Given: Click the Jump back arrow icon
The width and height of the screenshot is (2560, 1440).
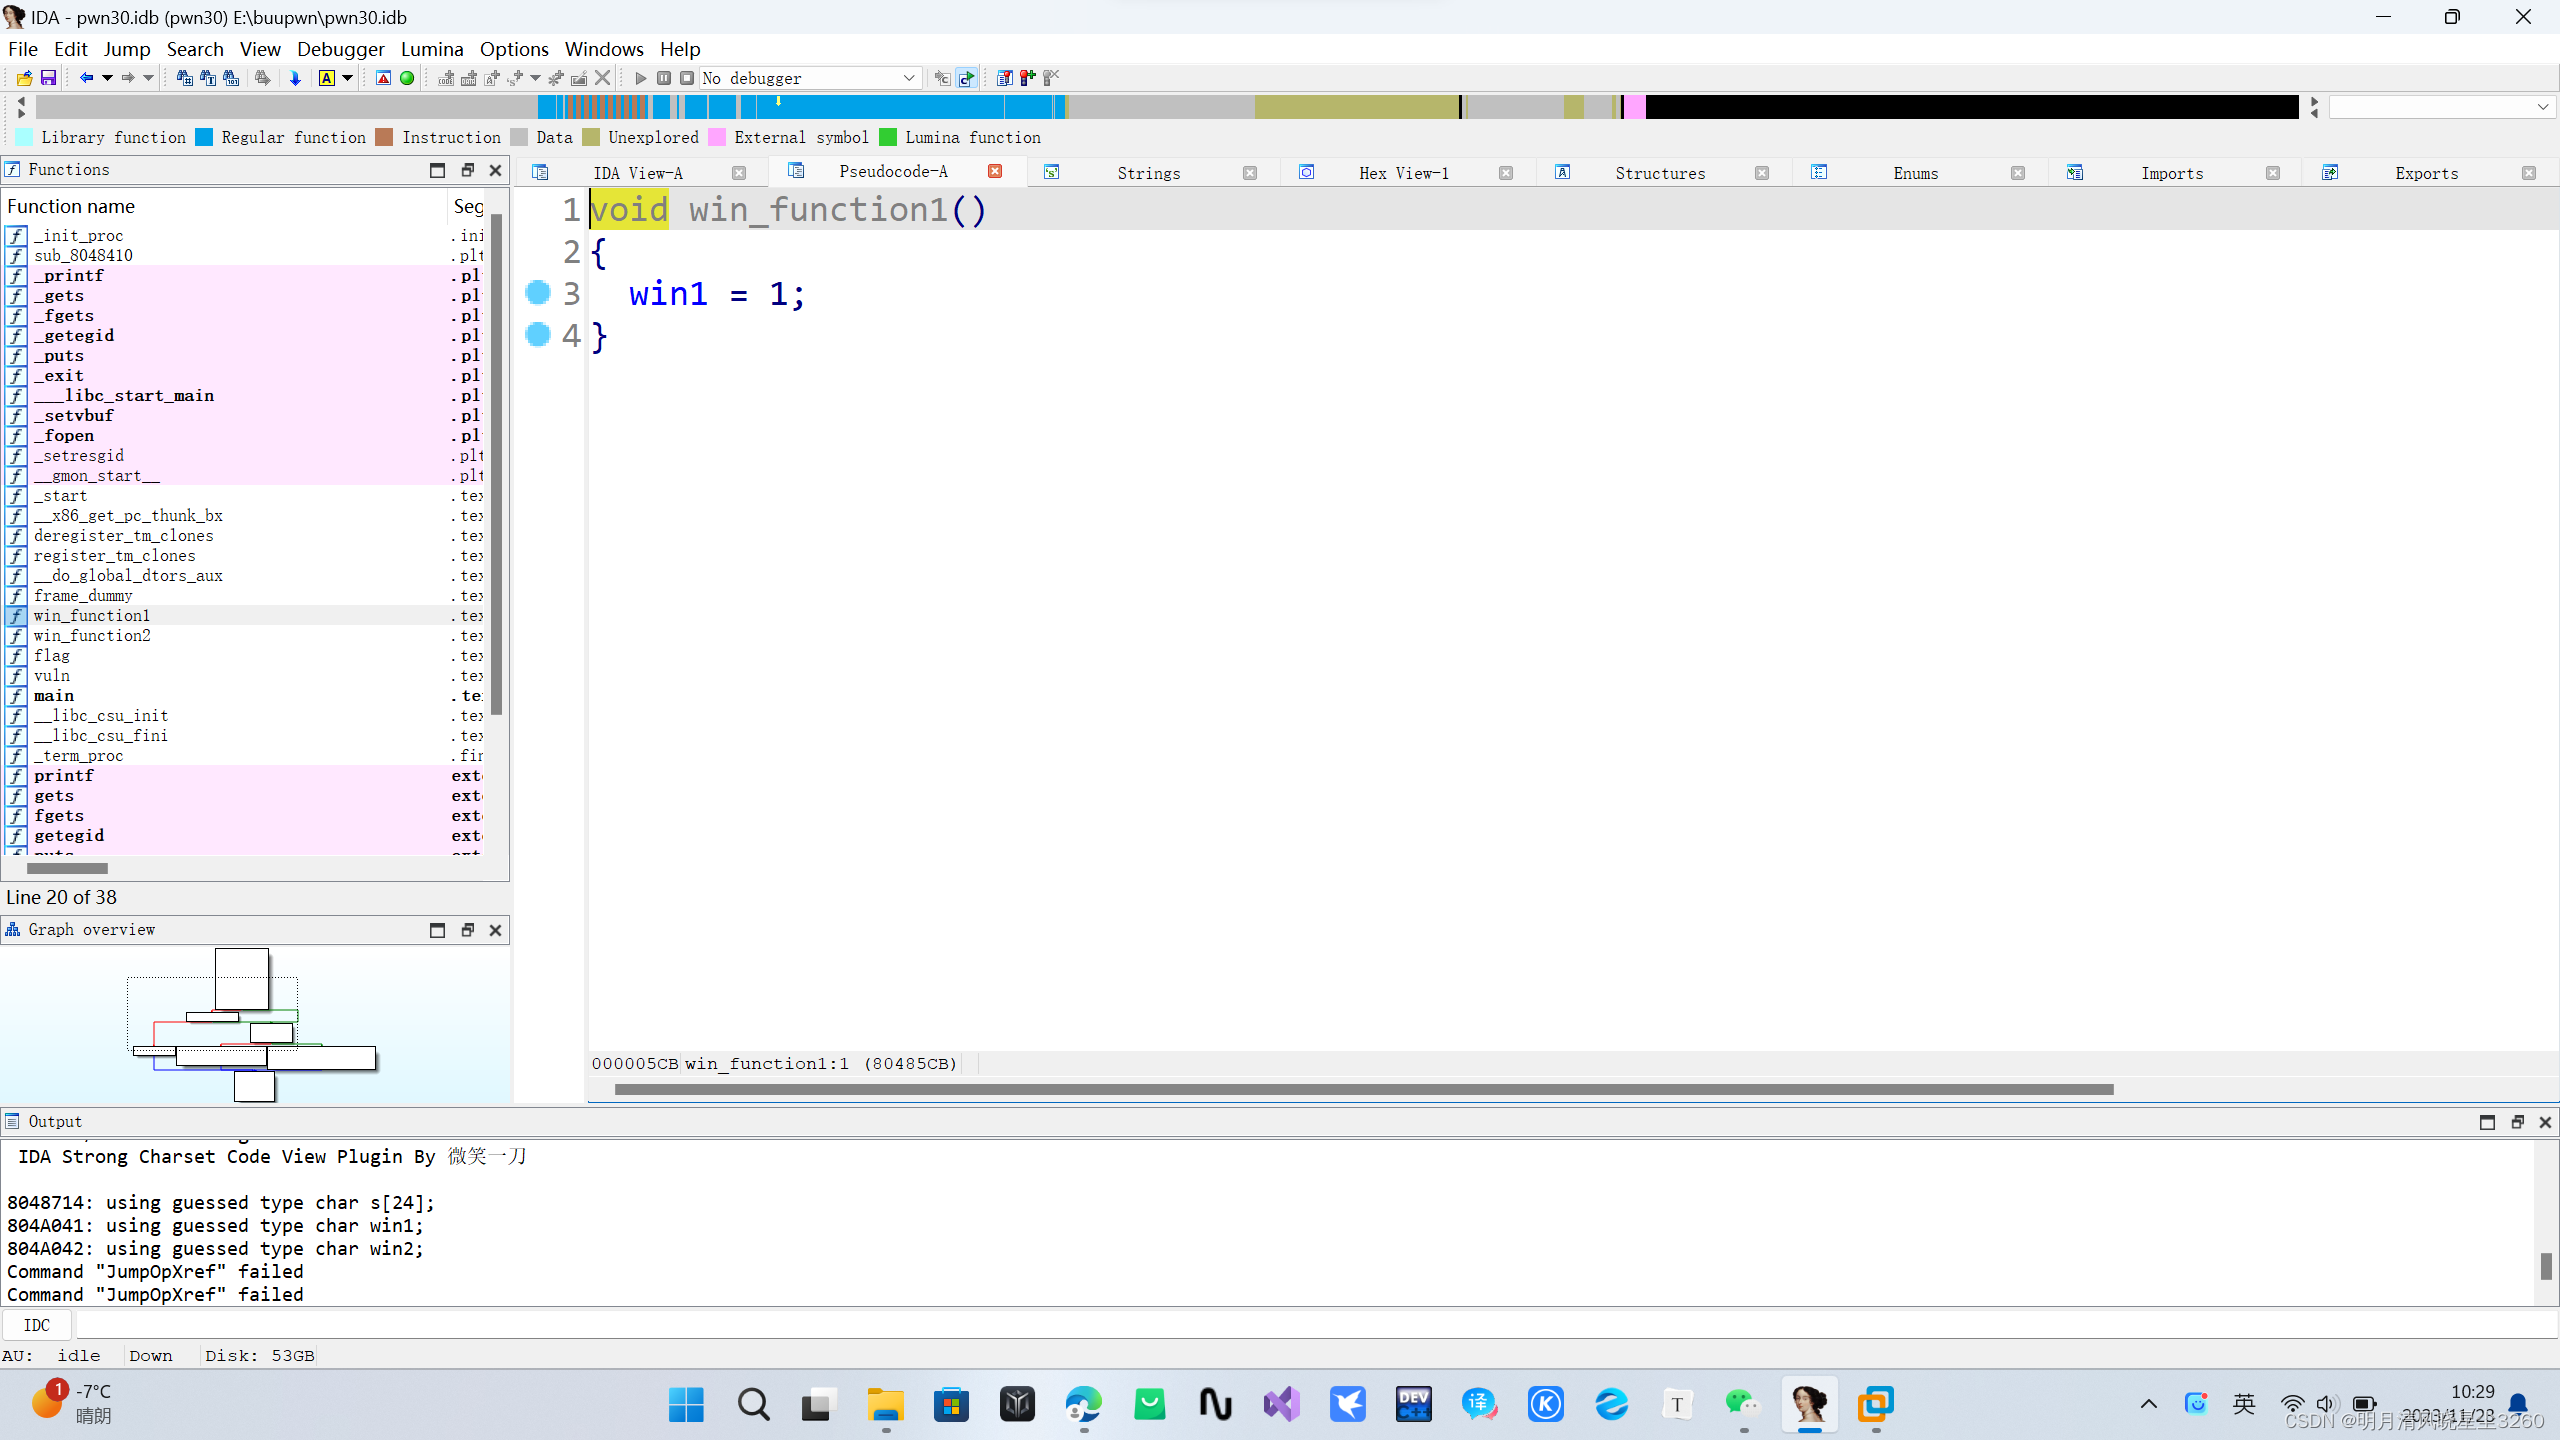Looking at the screenshot, I should [x=86, y=78].
